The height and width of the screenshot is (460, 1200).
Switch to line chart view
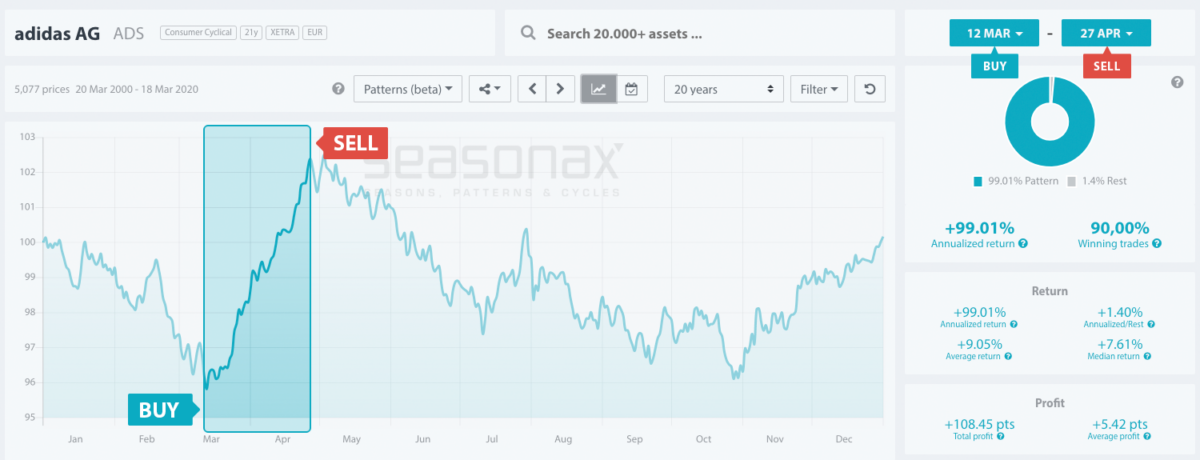[598, 89]
